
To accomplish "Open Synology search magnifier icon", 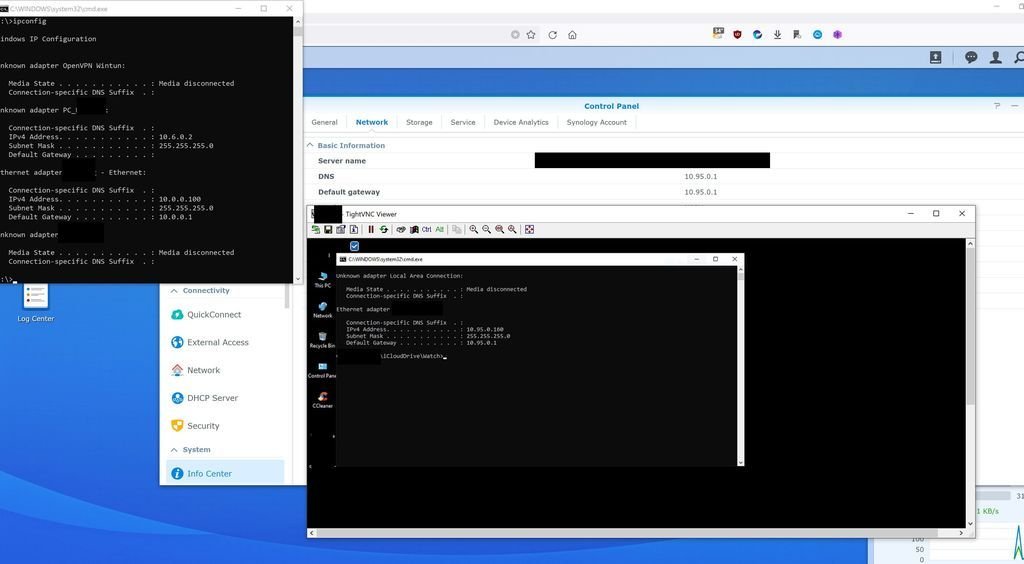I will click(1019, 57).
